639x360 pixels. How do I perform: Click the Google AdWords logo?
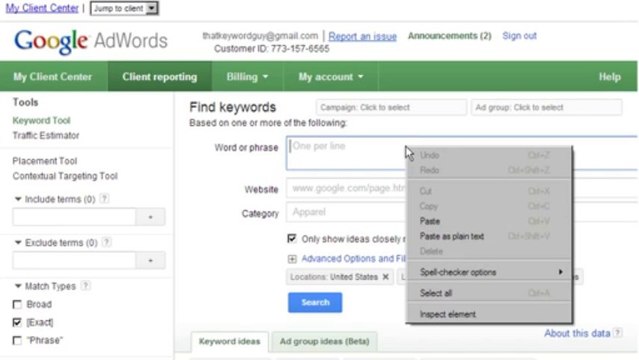[x=90, y=41]
